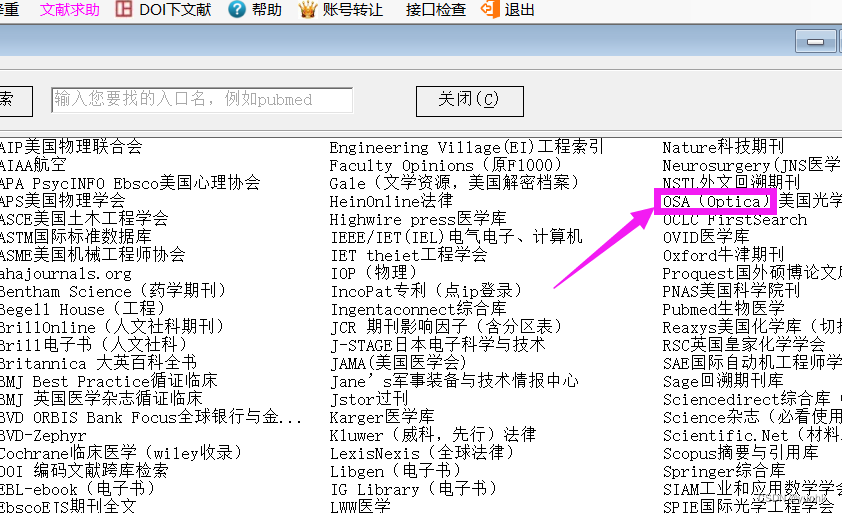Select Sage回溯期刊库
The width and height of the screenshot is (842, 513).
(x=723, y=381)
